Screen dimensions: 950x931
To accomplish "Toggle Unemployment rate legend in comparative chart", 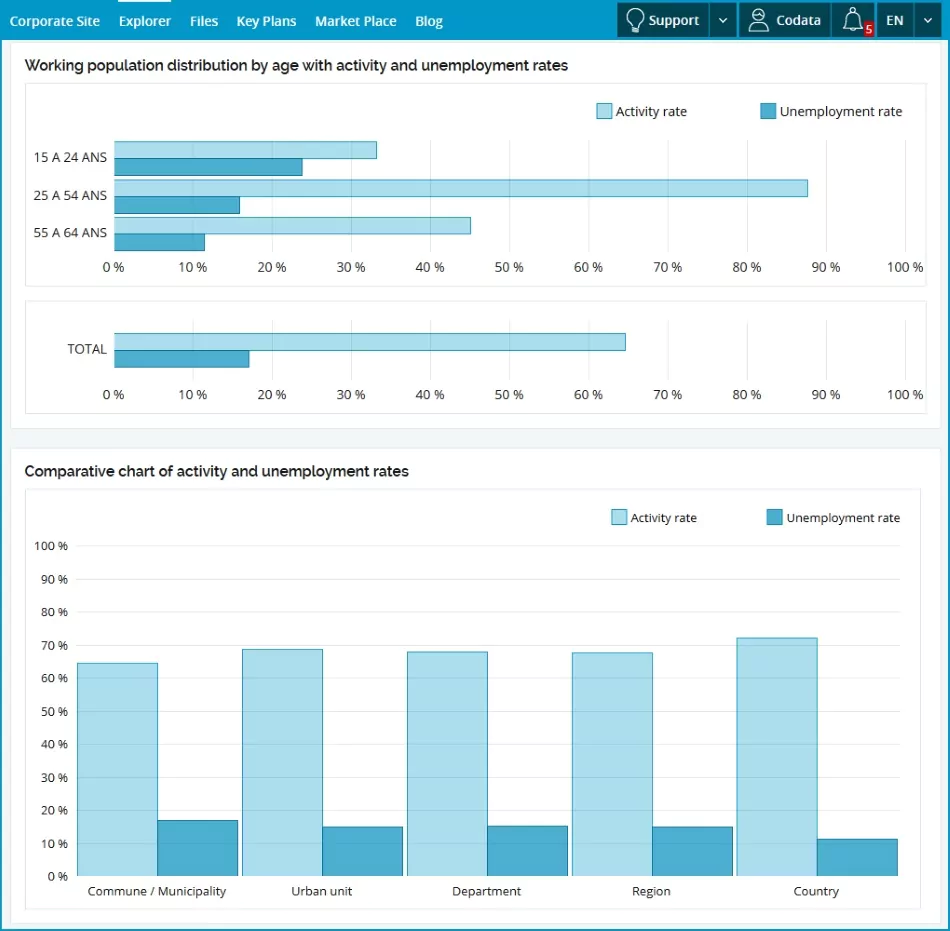I will [x=833, y=517].
